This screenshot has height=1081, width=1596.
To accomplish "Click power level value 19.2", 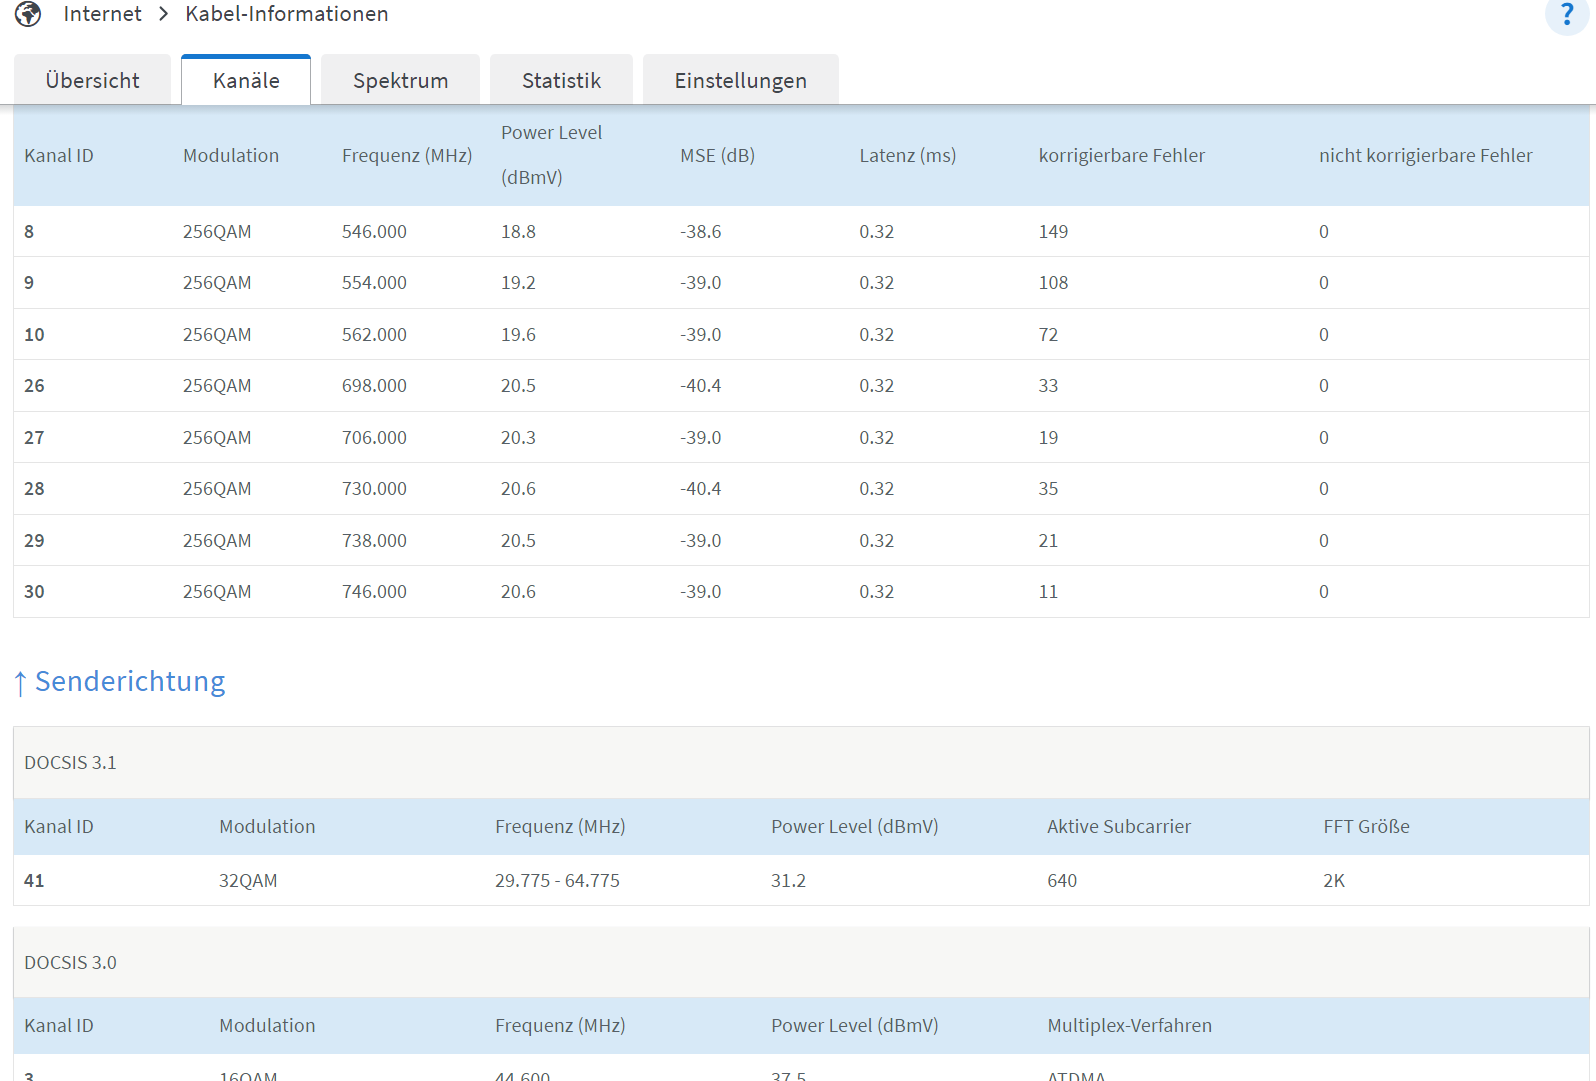I will (518, 282).
